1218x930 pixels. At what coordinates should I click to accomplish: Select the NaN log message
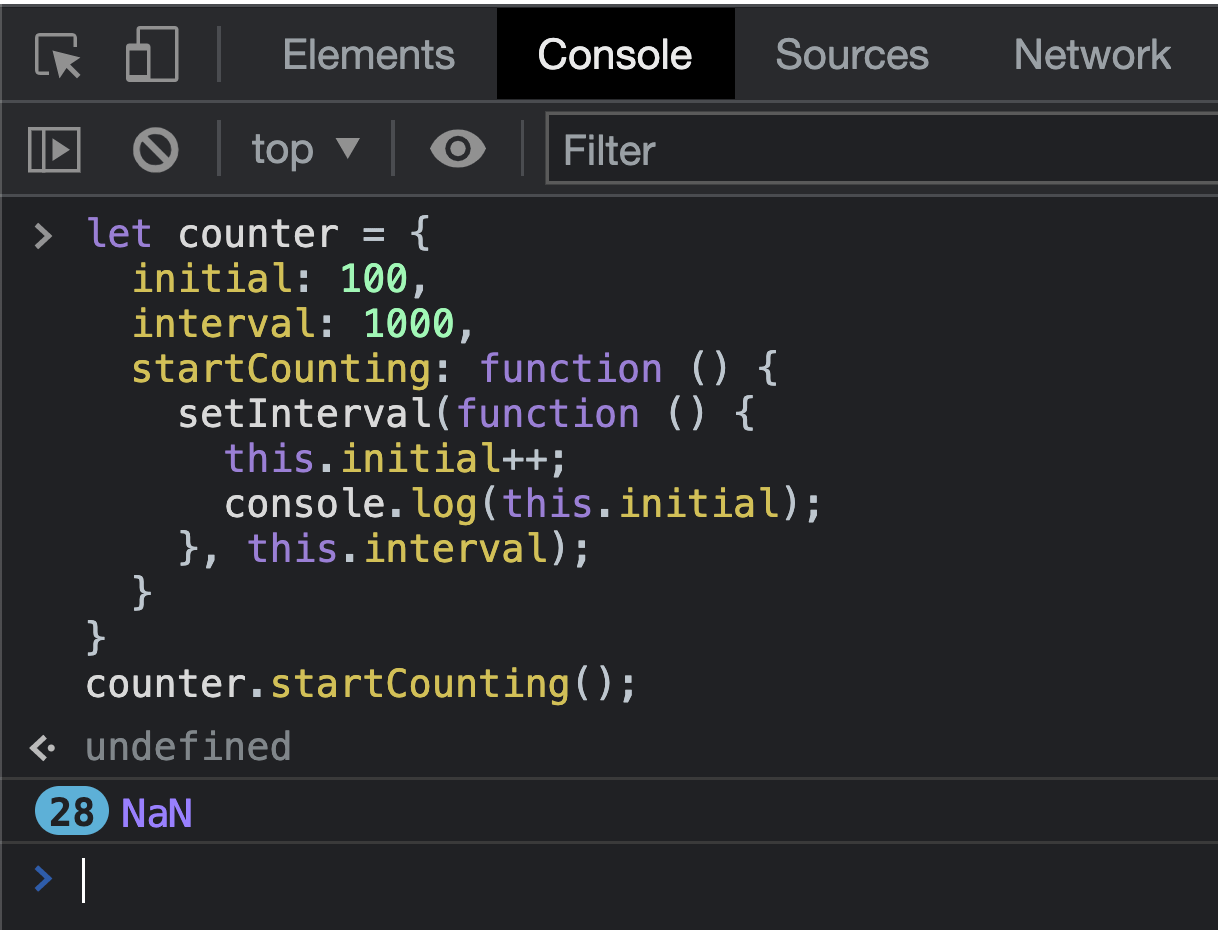[x=155, y=812]
